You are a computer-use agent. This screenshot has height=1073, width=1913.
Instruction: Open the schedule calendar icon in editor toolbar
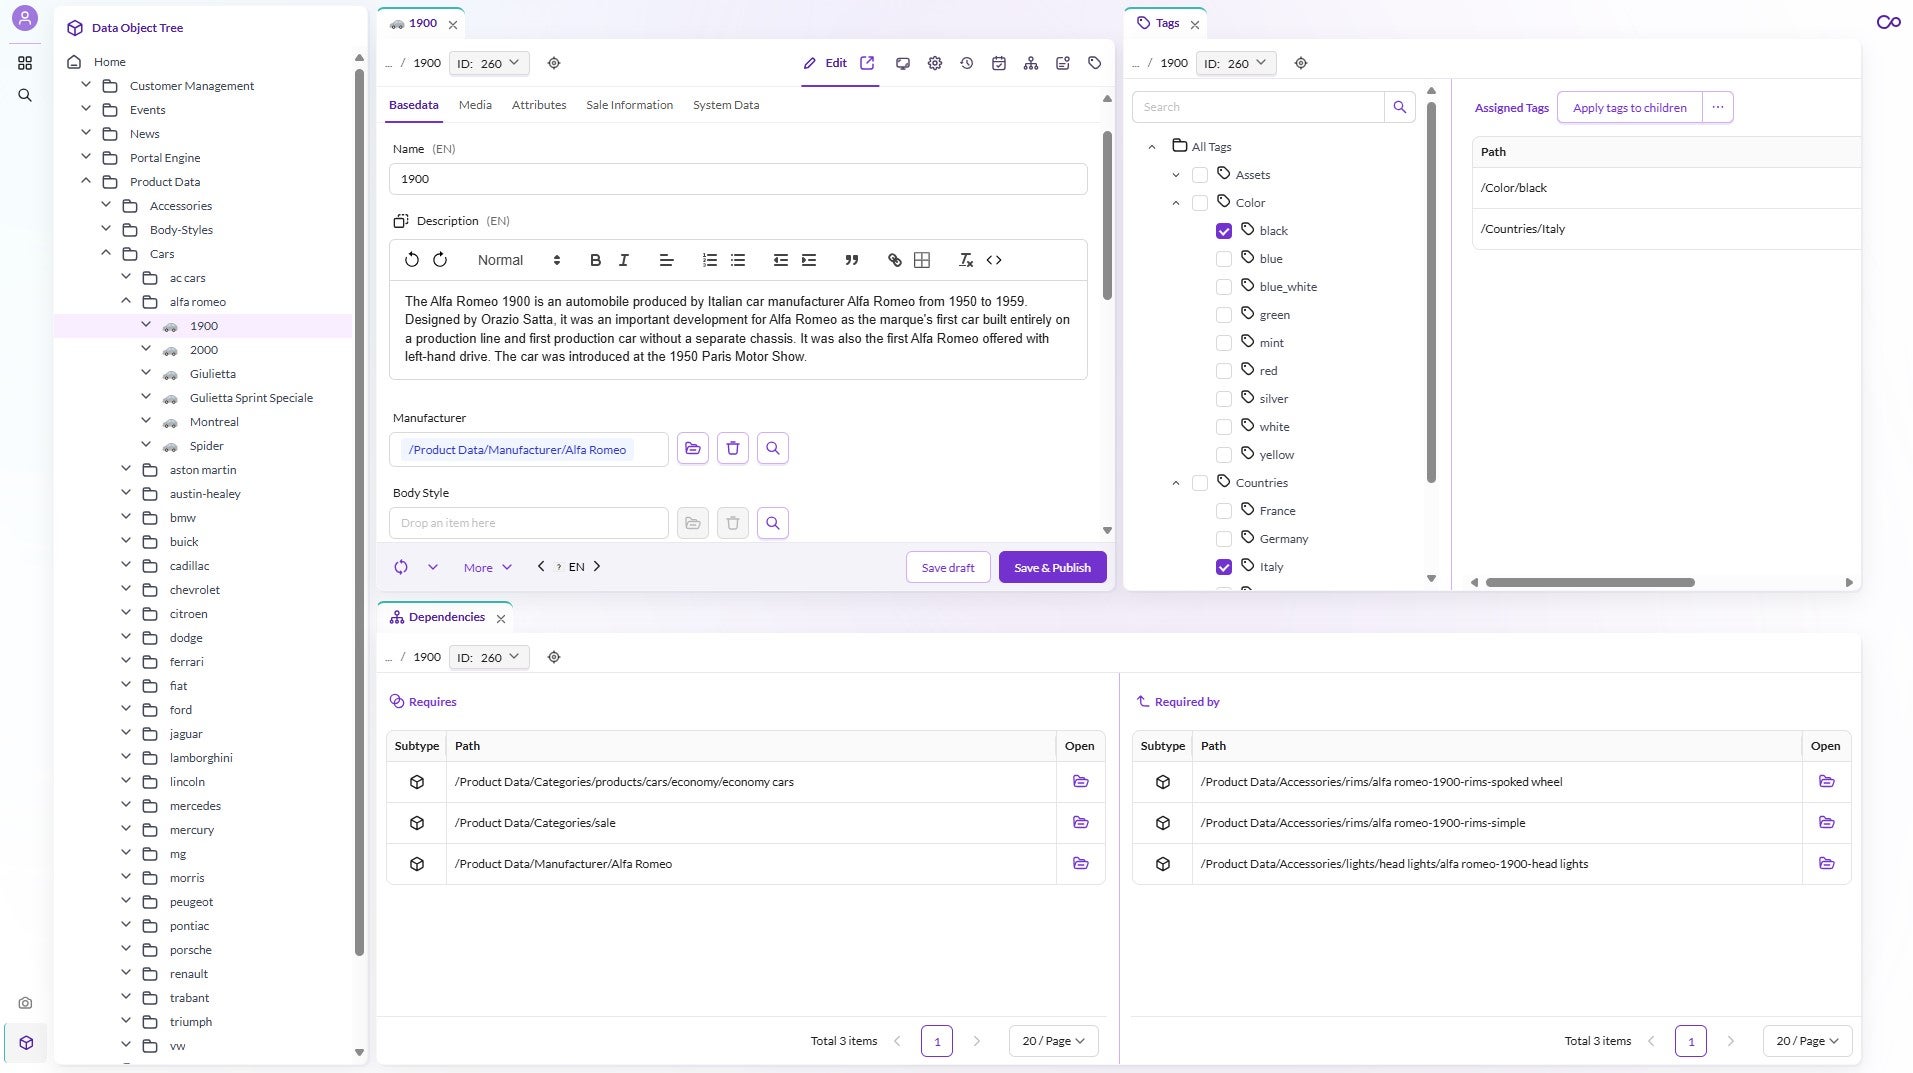pos(999,63)
